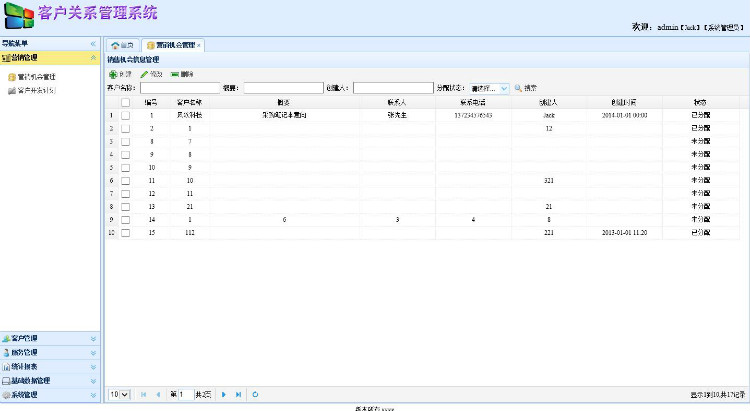
Task: Go to the next page in pagination
Action: tap(223, 395)
